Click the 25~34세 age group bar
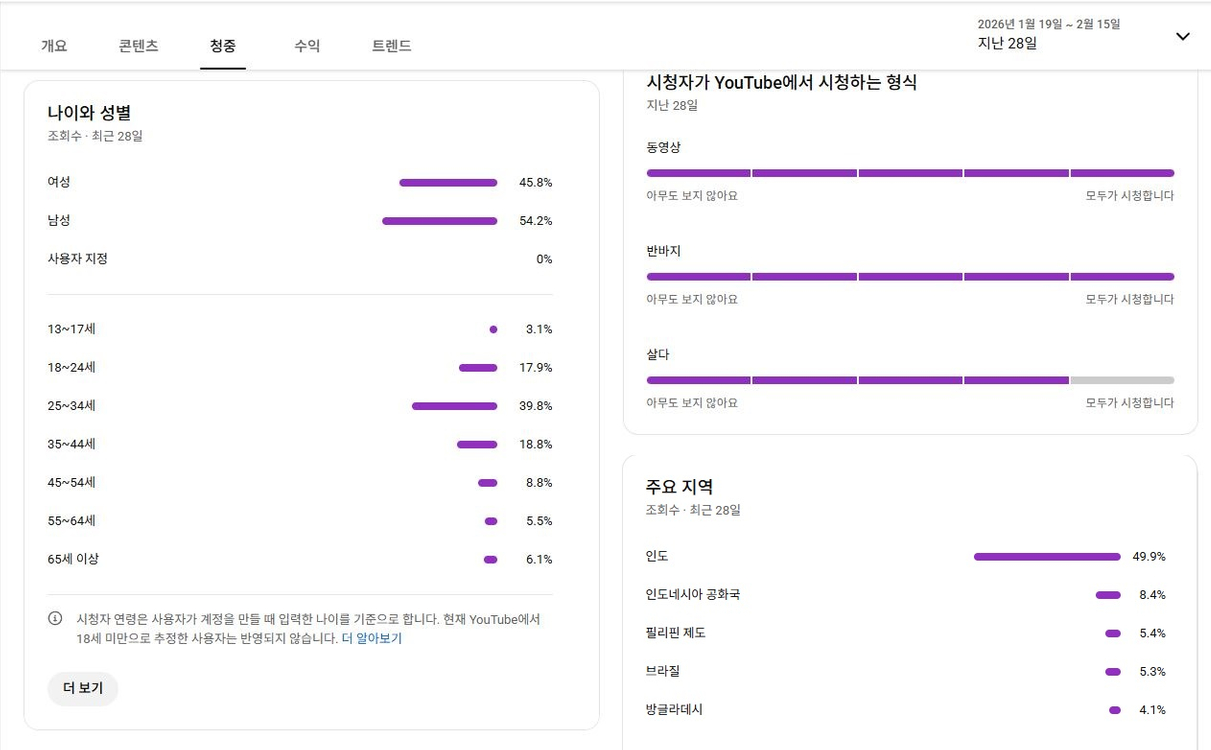Viewport: 1211px width, 750px height. click(x=453, y=405)
